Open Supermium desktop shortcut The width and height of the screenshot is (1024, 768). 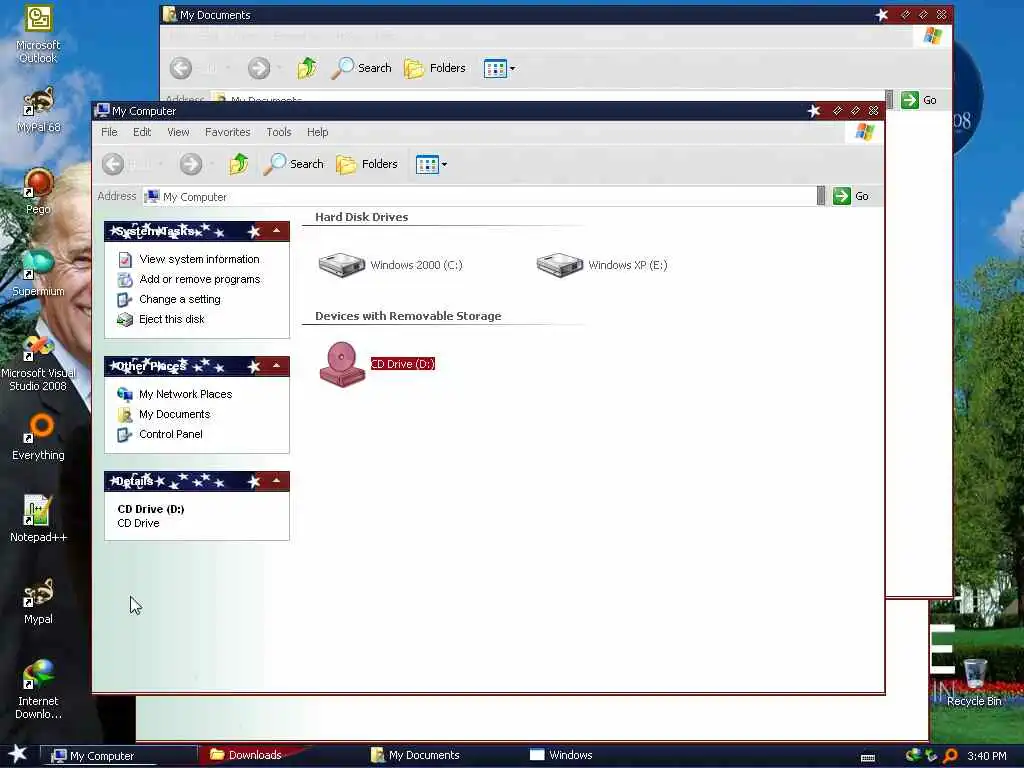38,273
